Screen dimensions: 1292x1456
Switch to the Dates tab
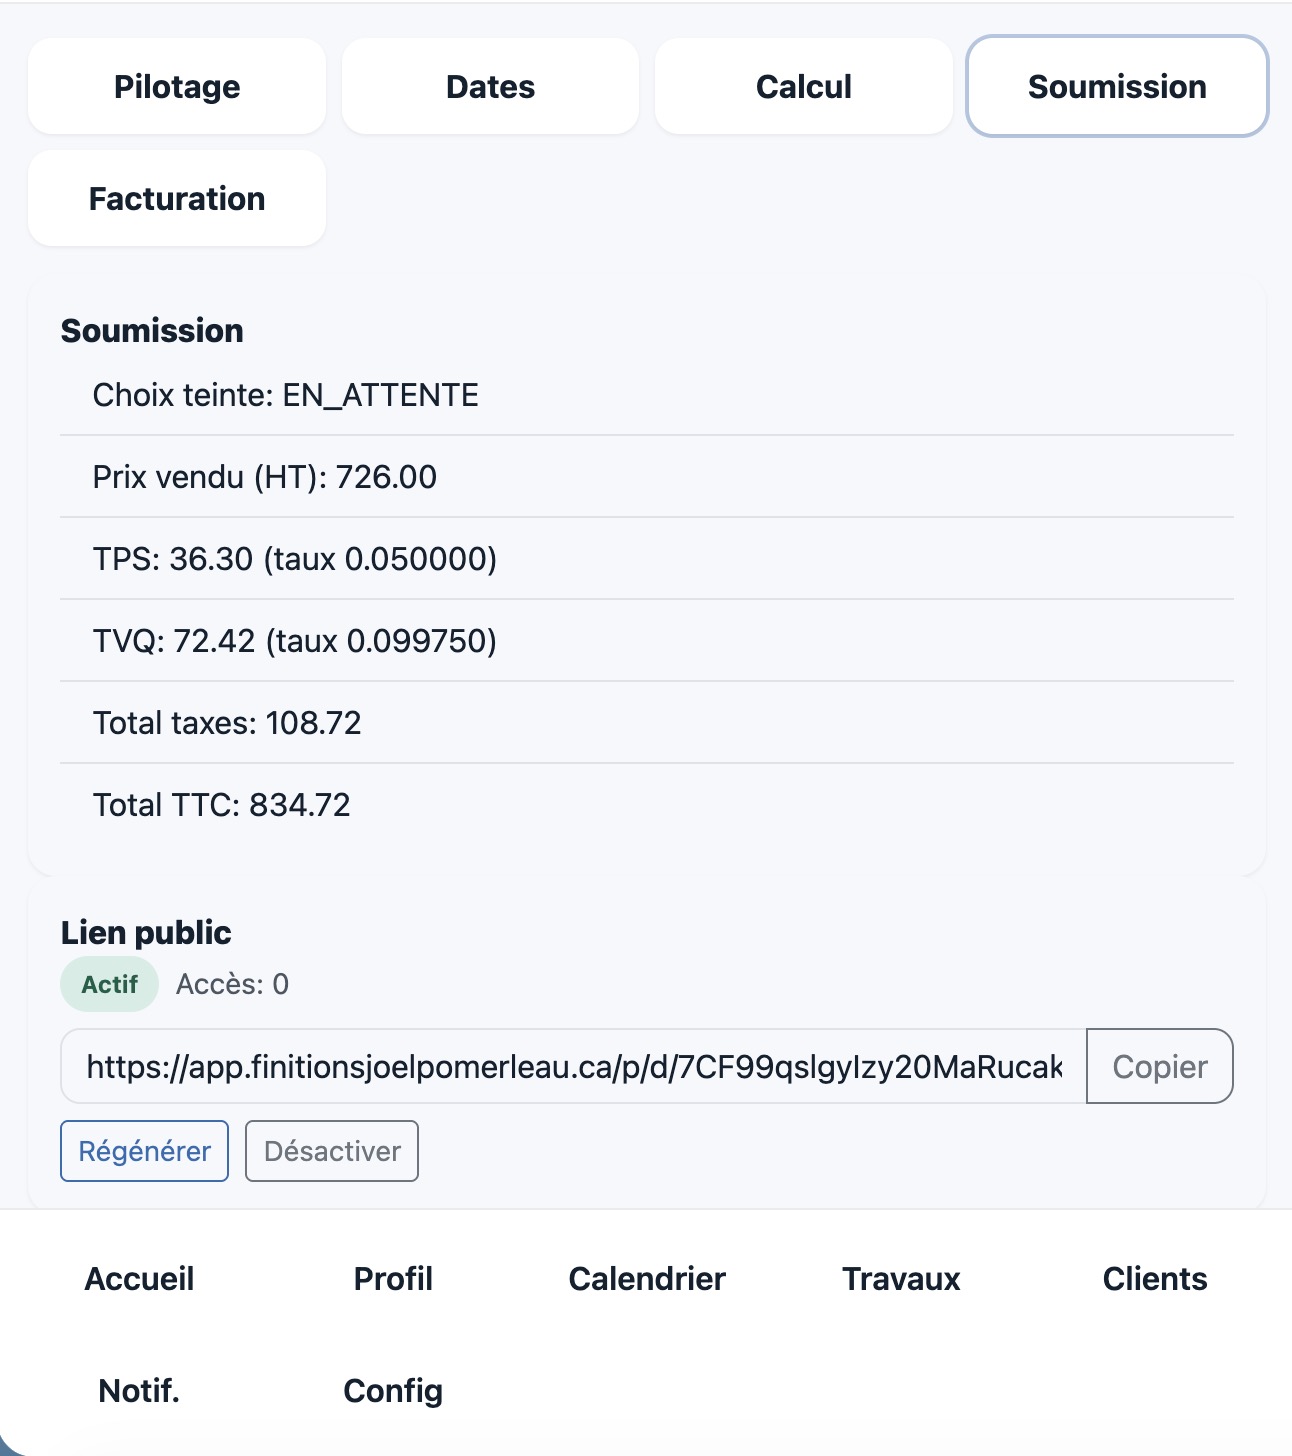click(x=490, y=87)
